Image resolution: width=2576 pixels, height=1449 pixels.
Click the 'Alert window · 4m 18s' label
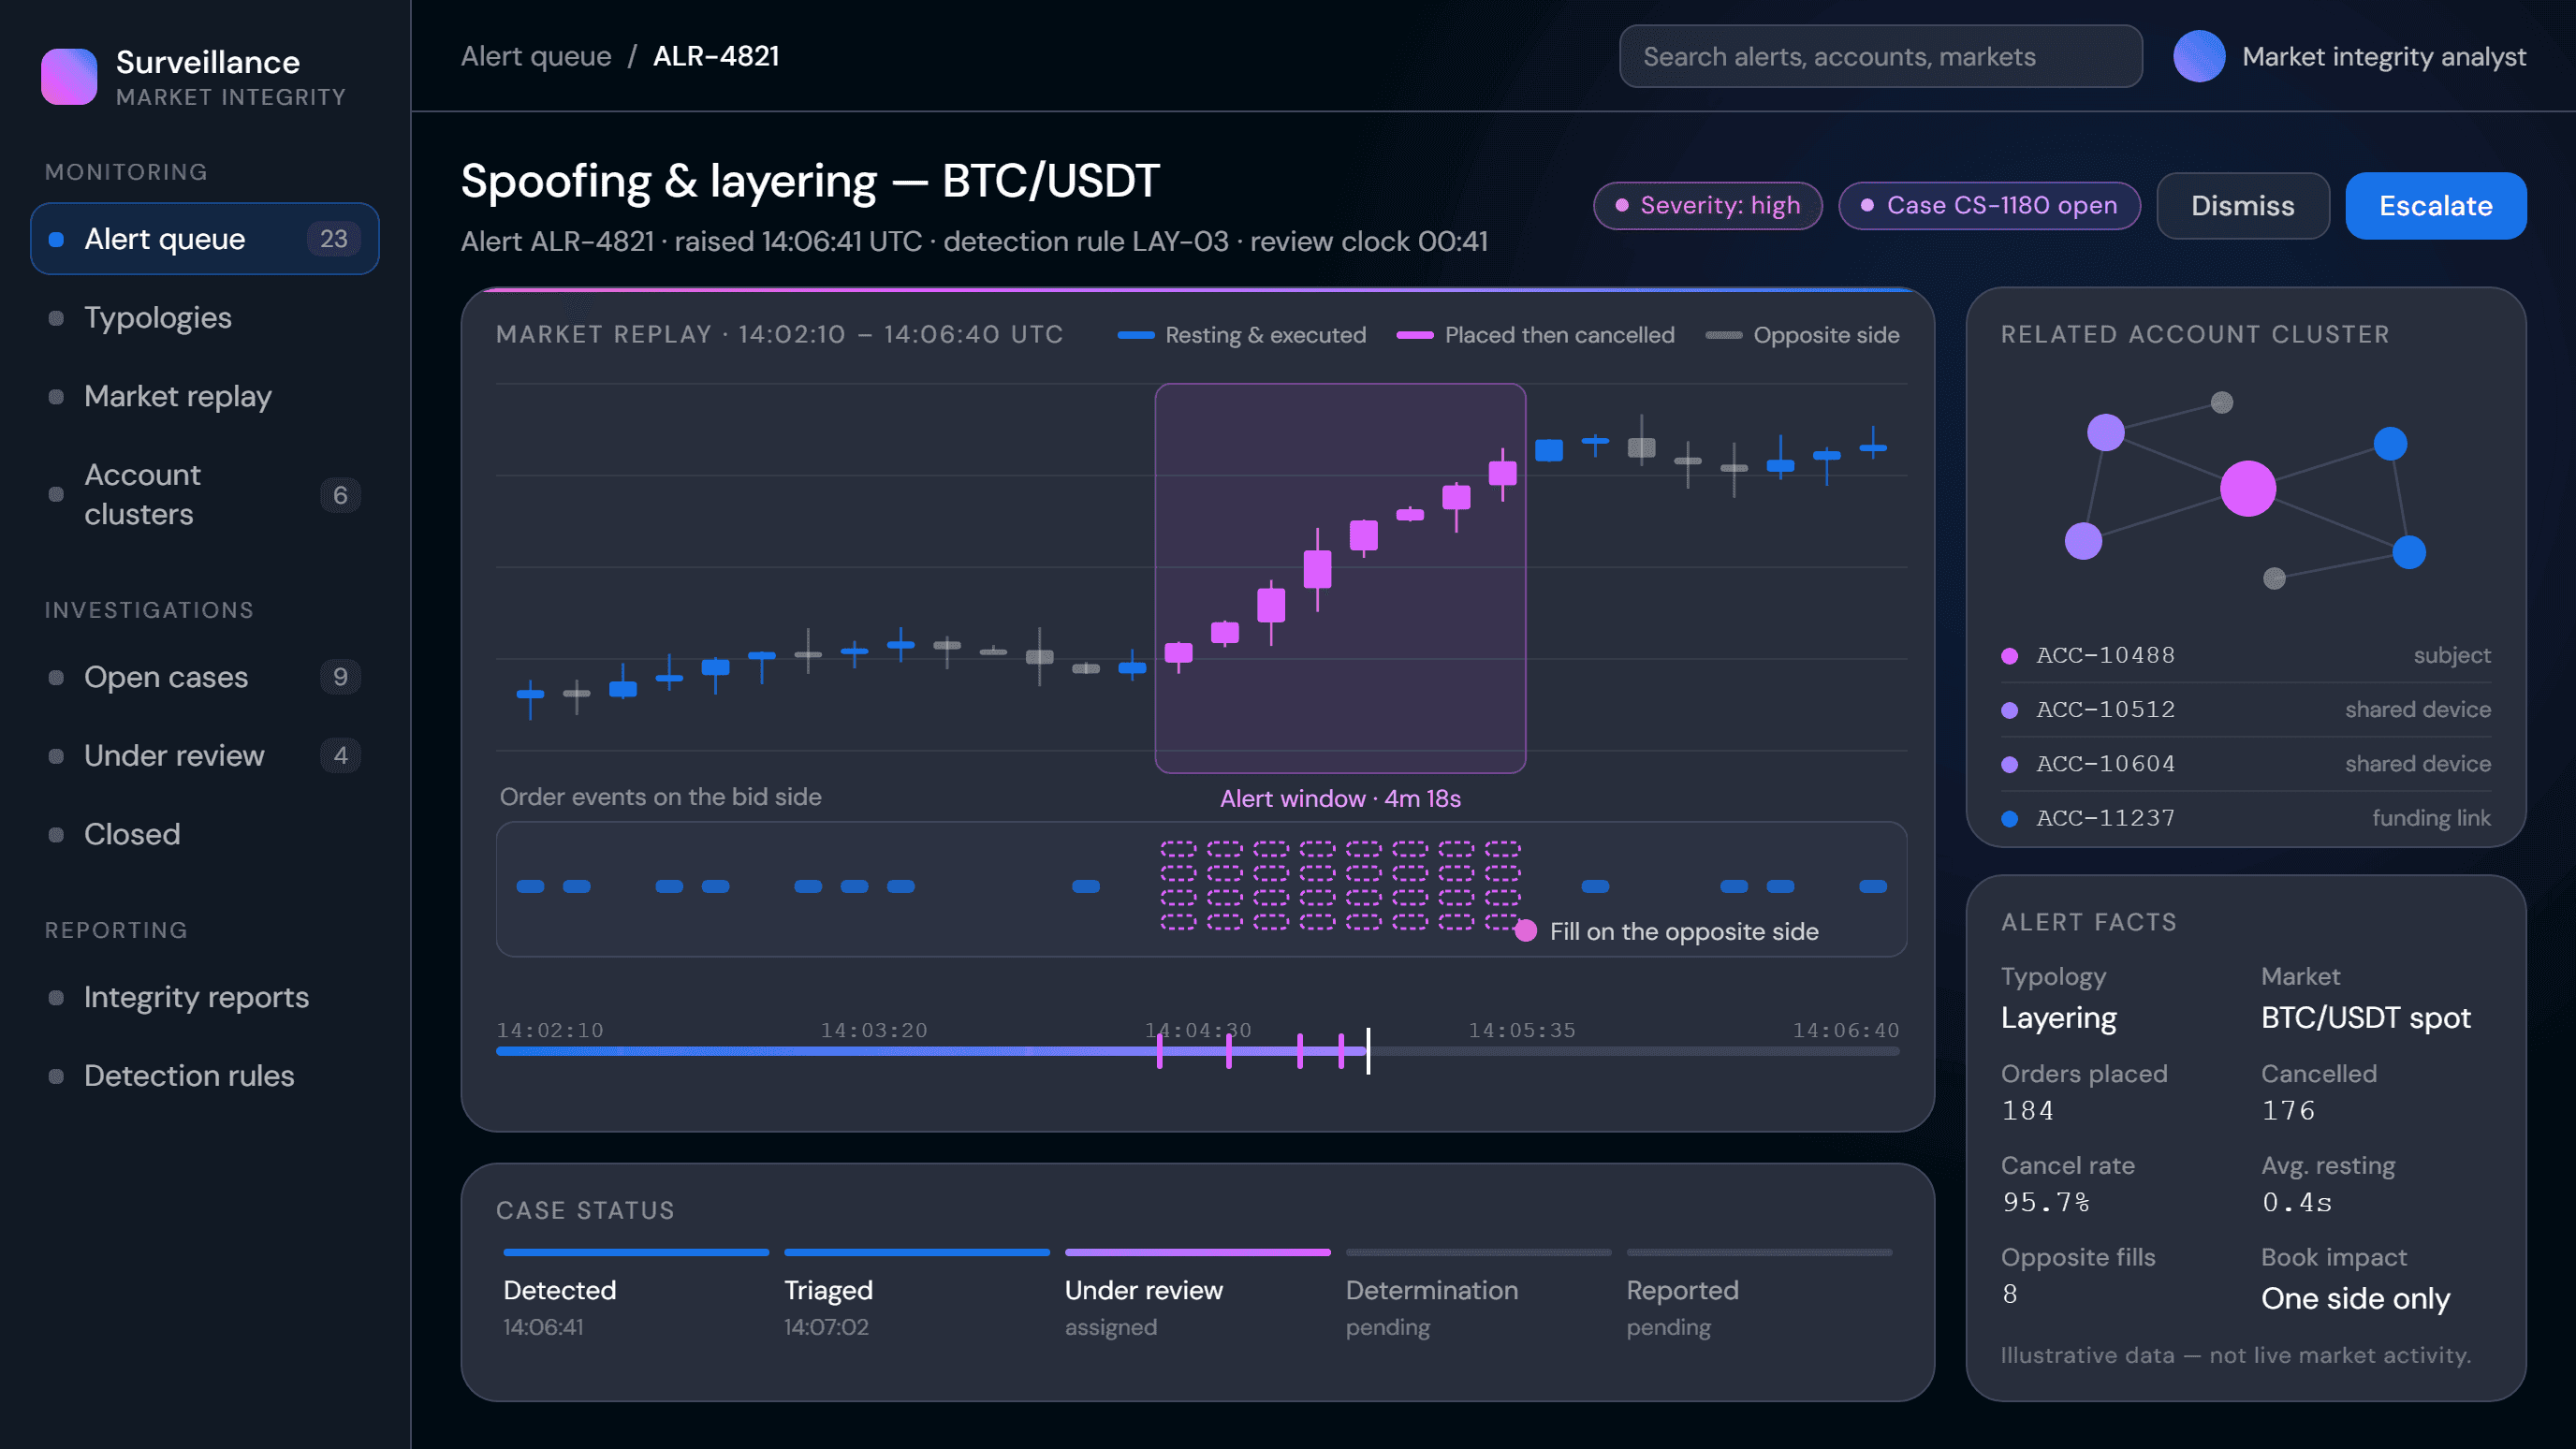[1340, 799]
